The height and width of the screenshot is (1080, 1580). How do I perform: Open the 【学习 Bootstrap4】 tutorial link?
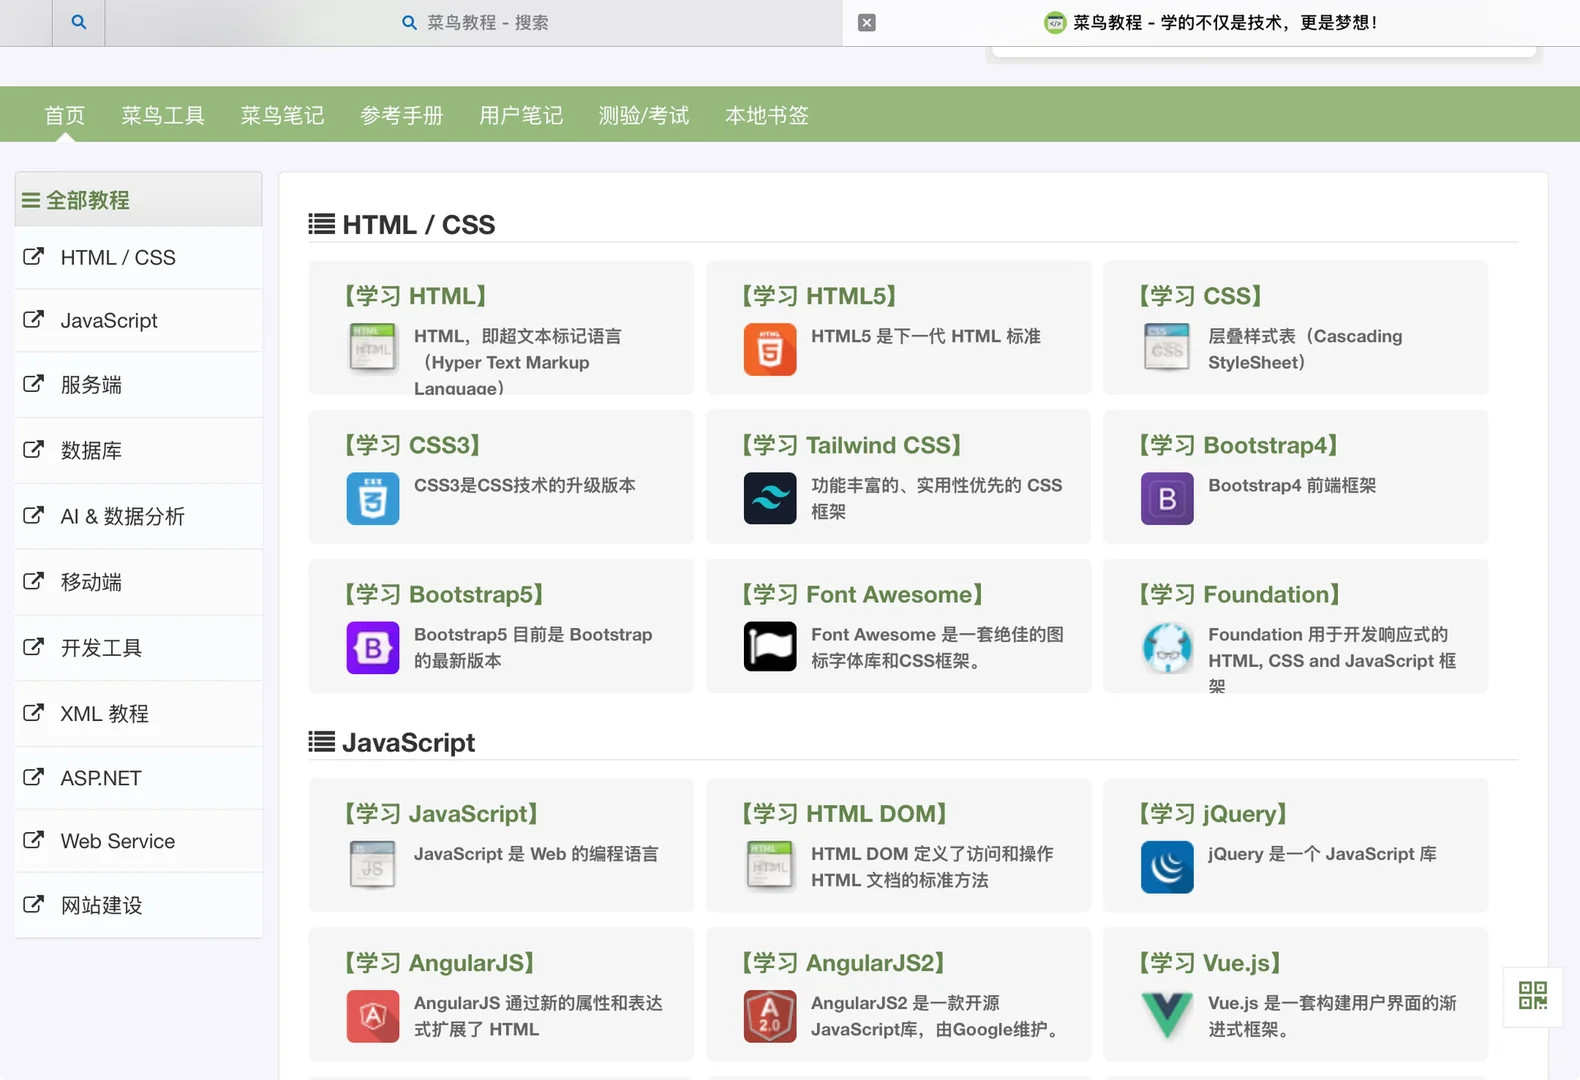[1238, 445]
